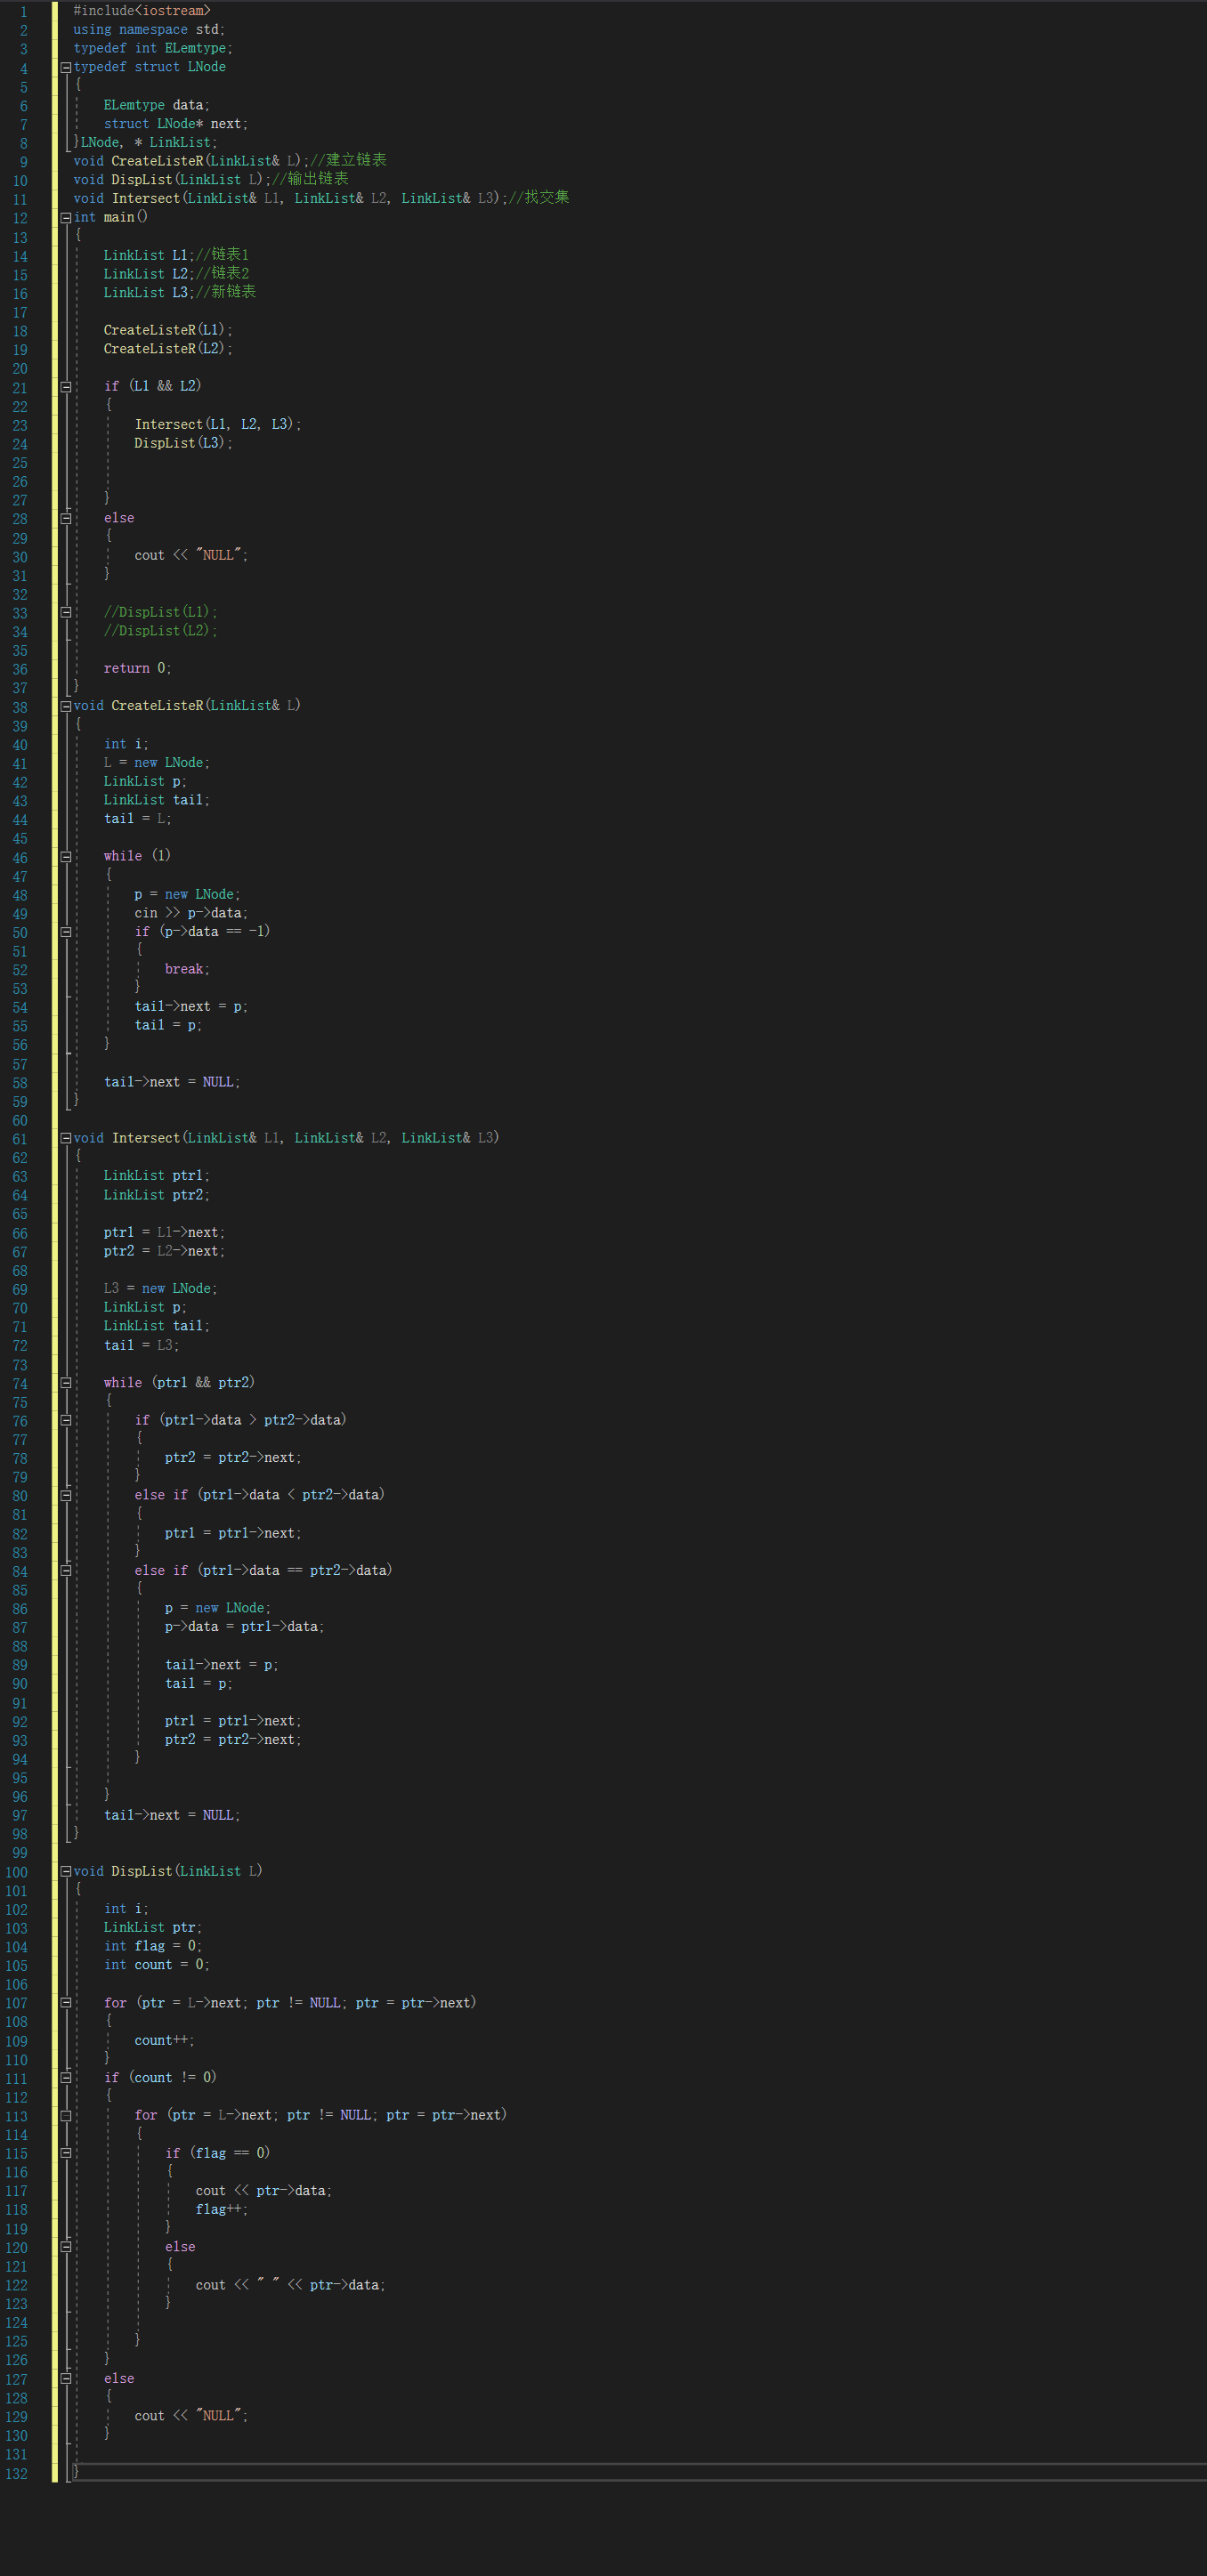Collapse the if (count != 0) block
Screen dimensions: 1207x2576
point(66,2078)
